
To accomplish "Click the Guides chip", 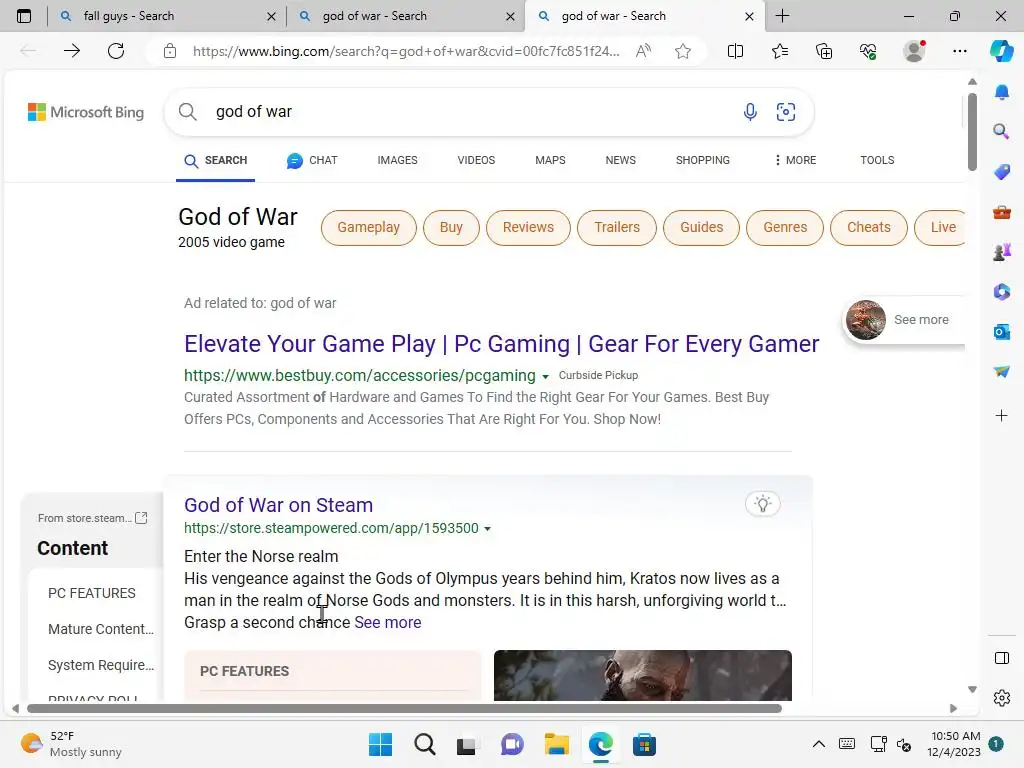I will click(701, 227).
